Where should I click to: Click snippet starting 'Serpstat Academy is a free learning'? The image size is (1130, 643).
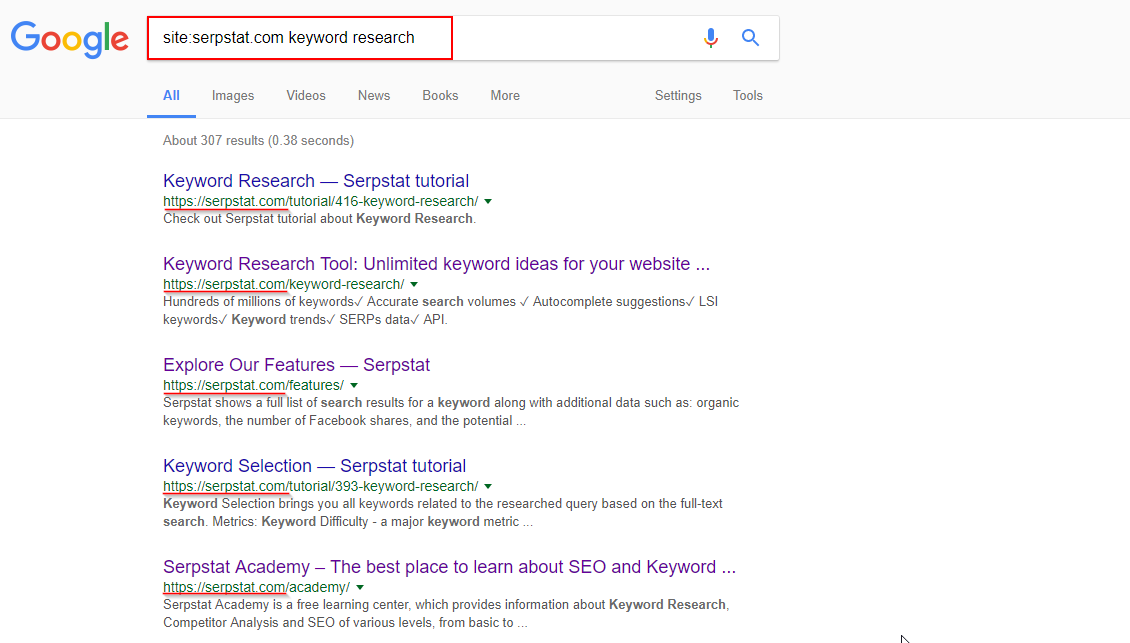tap(446, 613)
